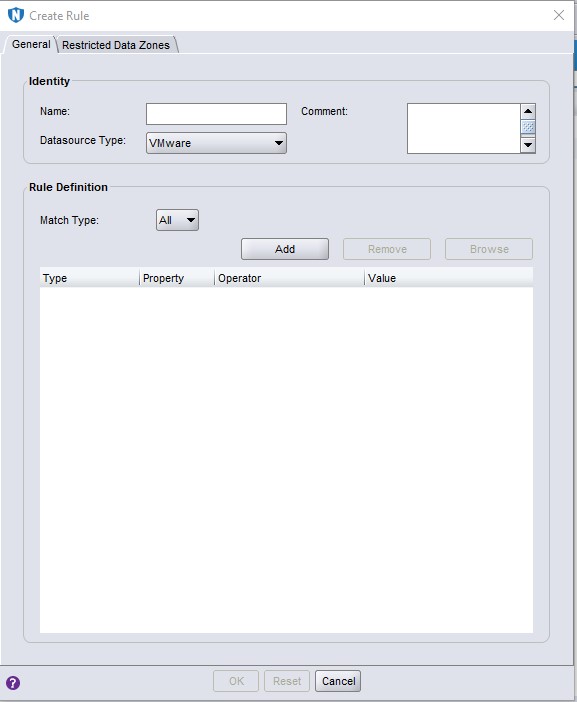Image resolution: width=577 pixels, height=702 pixels.
Task: Close the Create Rule dialog
Action: pyautogui.click(x=559, y=15)
